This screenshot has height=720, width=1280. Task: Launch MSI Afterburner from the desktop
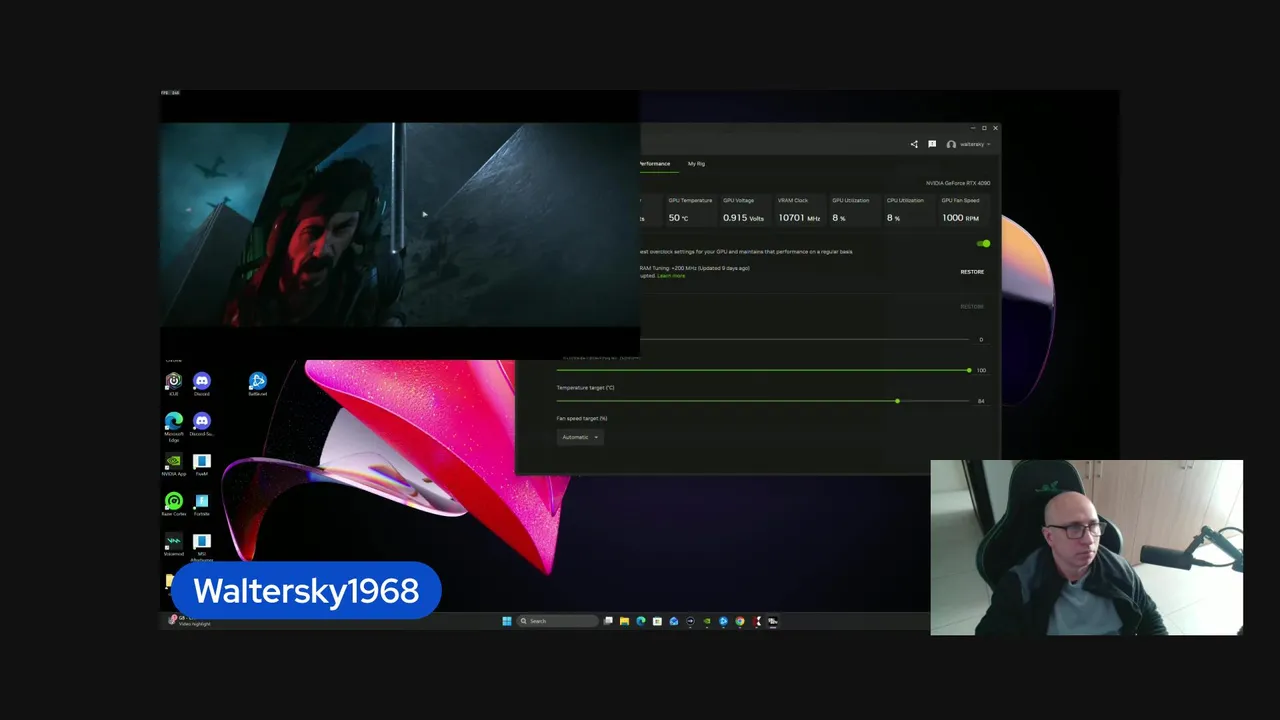202,546
